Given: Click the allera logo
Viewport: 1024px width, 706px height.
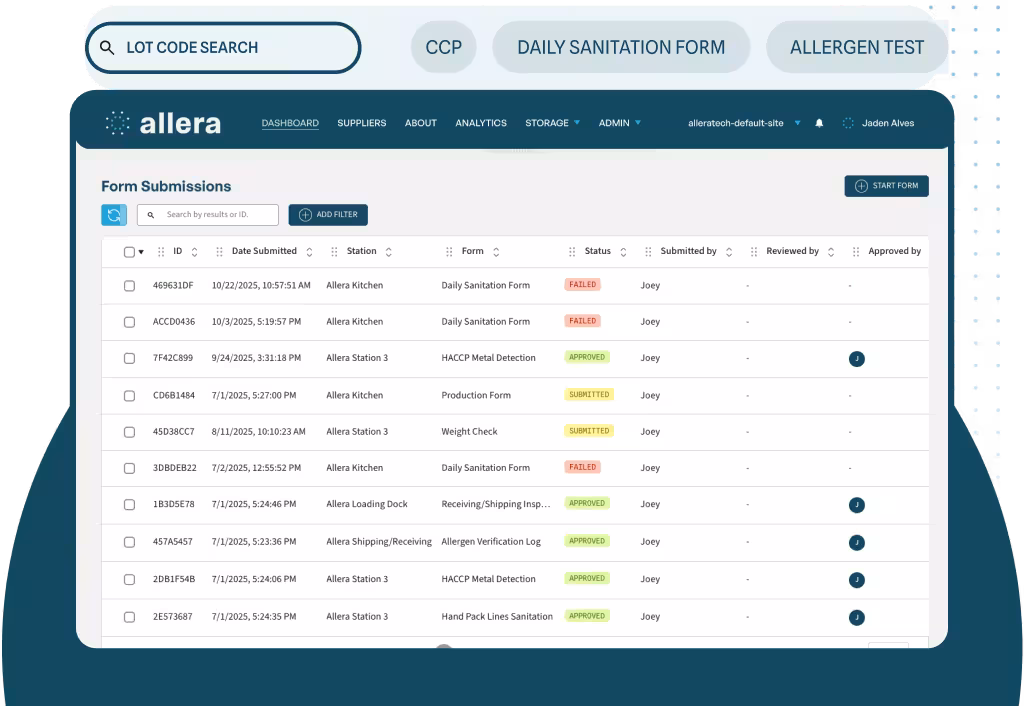Looking at the screenshot, I should [163, 123].
